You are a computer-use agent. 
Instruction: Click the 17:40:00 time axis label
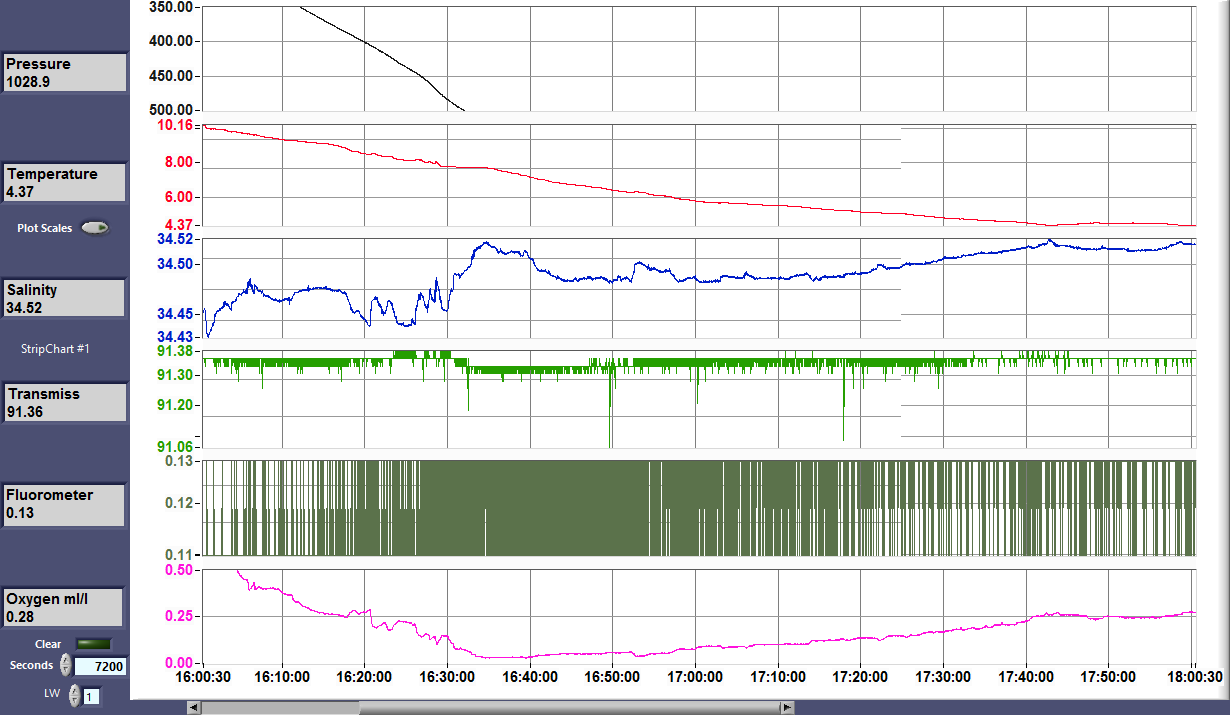coord(1026,677)
